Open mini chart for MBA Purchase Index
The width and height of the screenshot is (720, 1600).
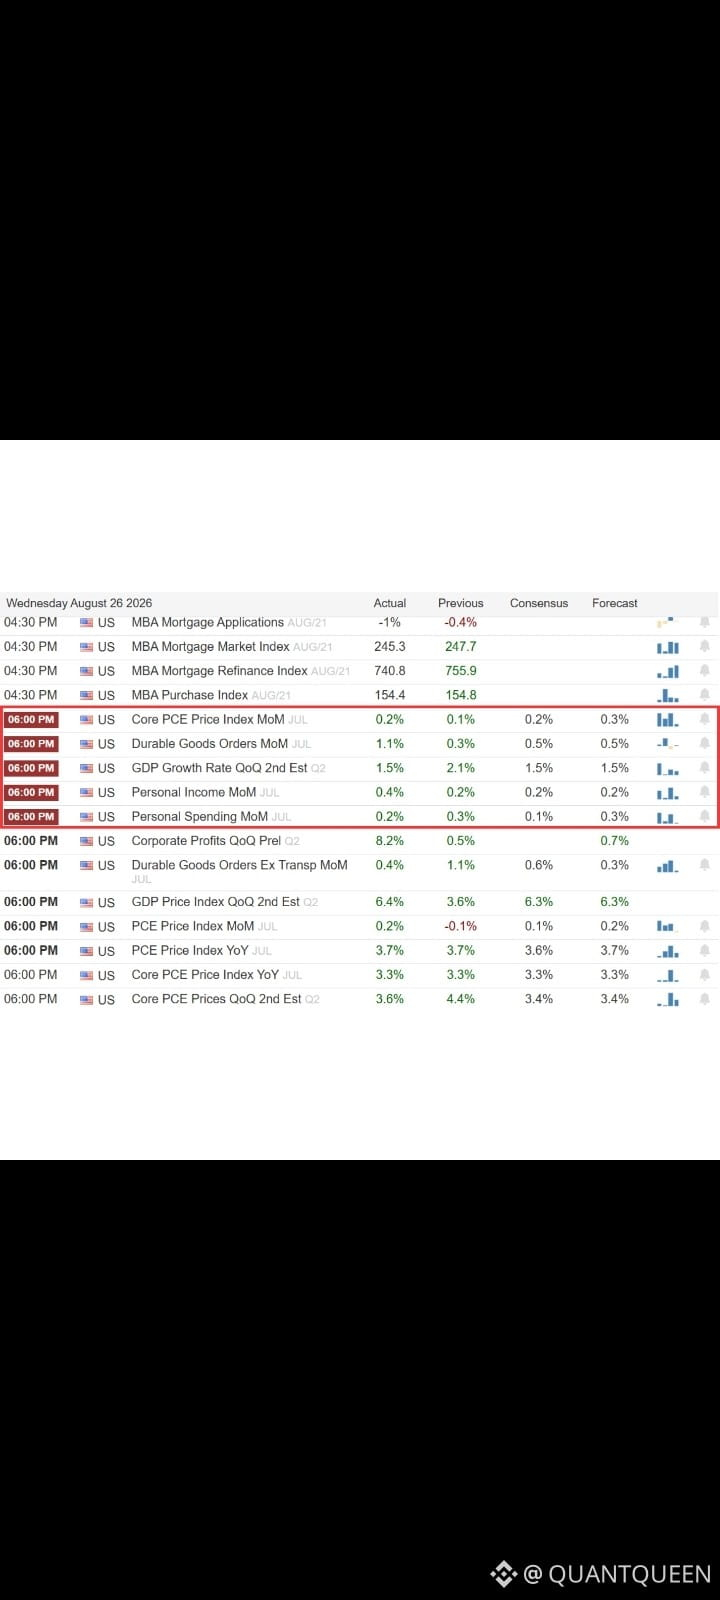click(x=668, y=695)
